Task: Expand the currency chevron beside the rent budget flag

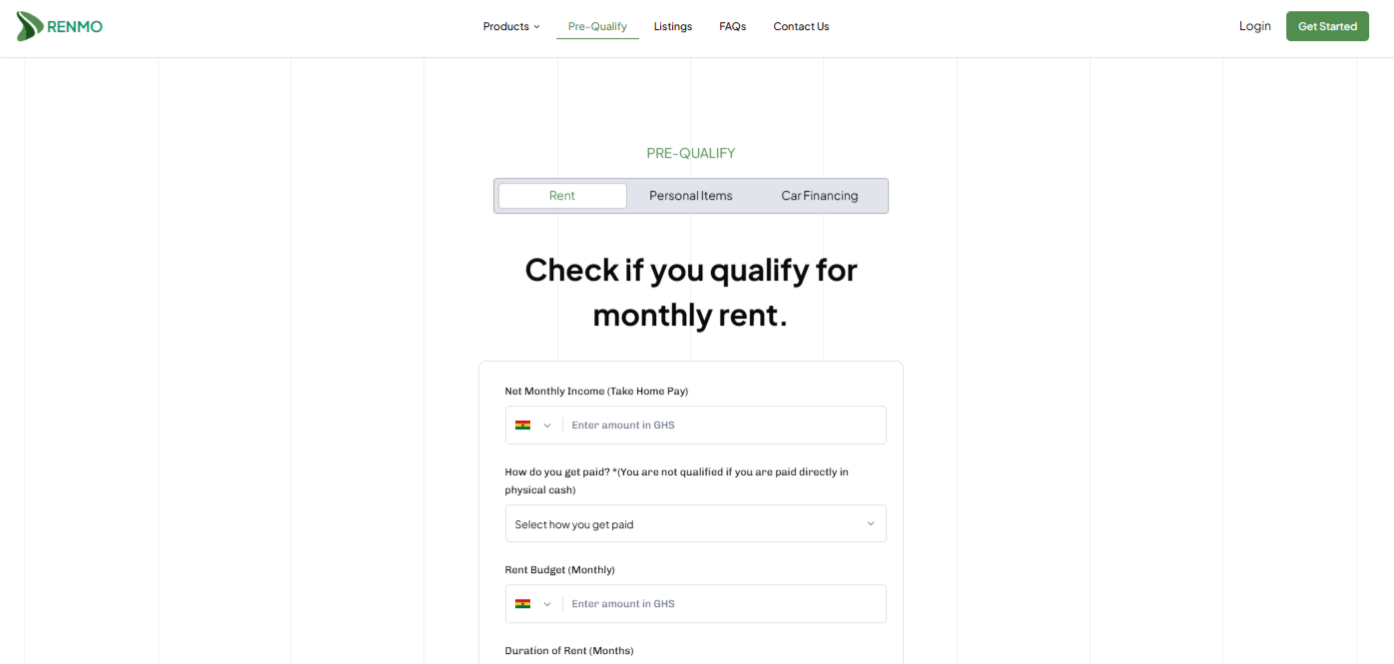Action: pyautogui.click(x=548, y=603)
